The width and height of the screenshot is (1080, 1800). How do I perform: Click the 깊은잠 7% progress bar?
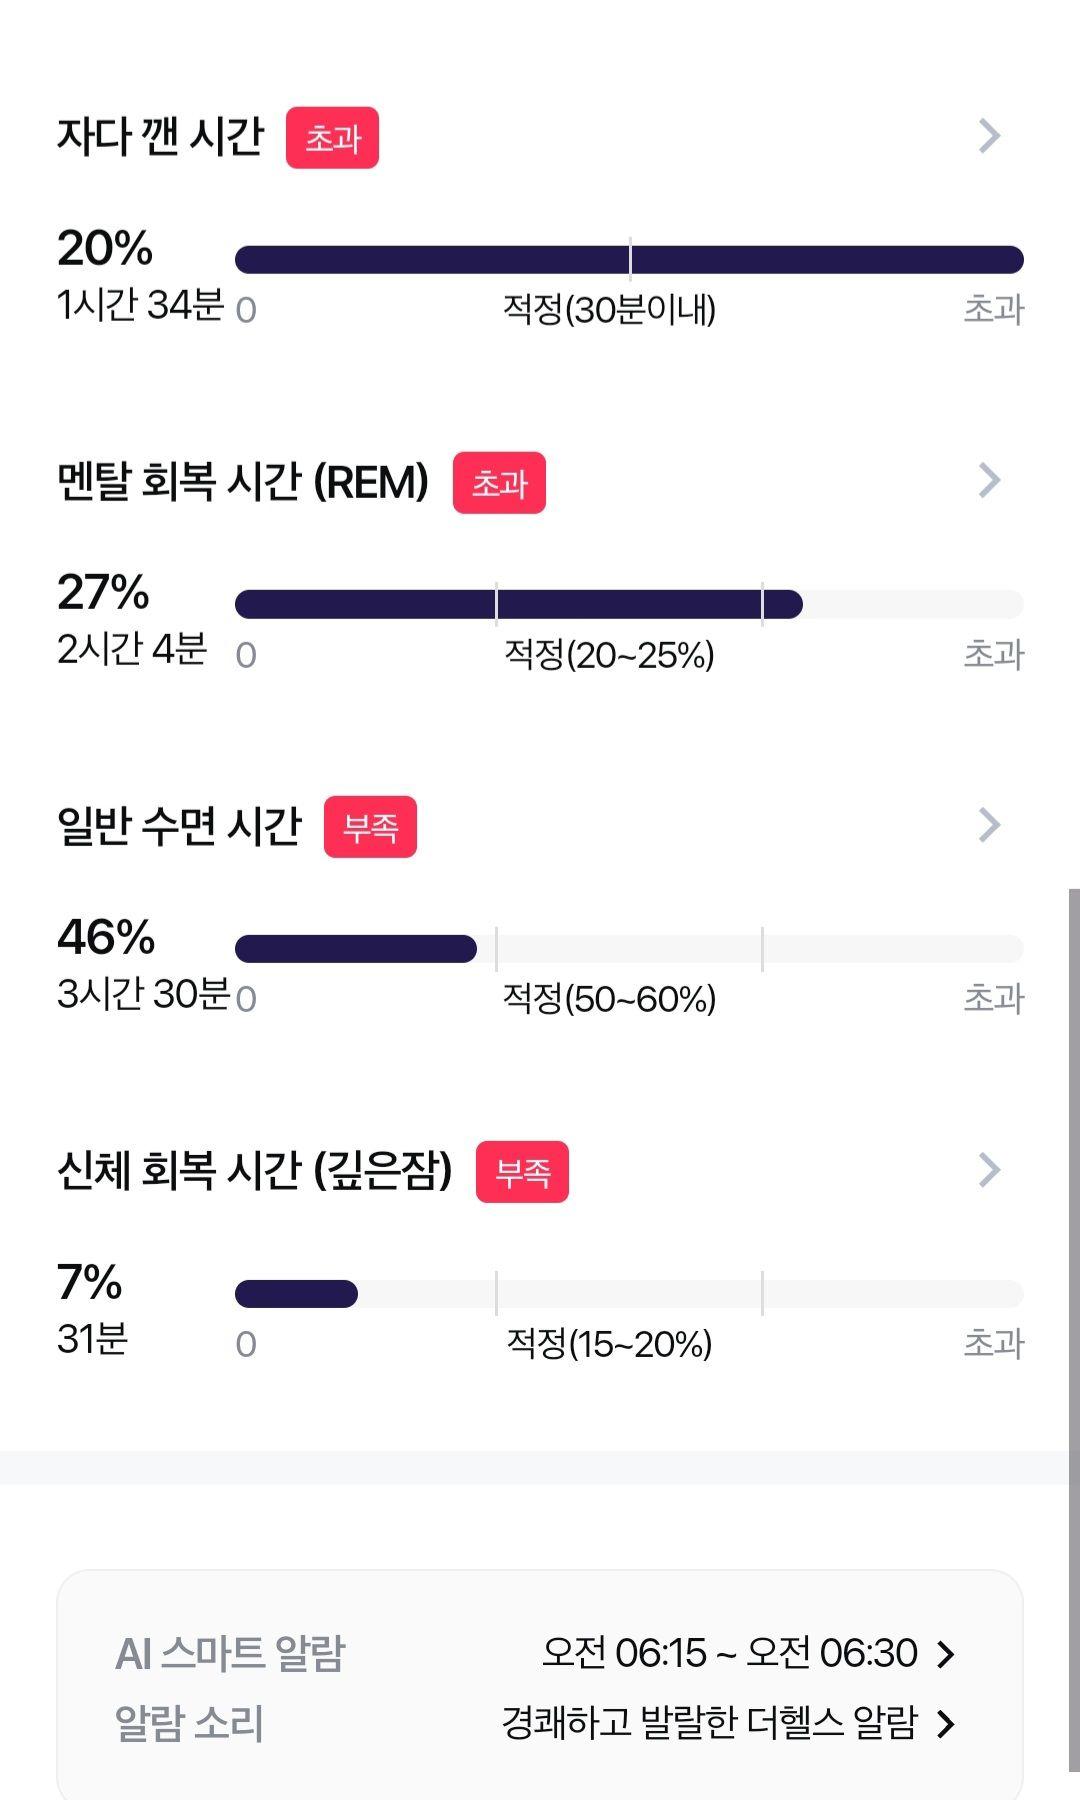click(x=297, y=1294)
